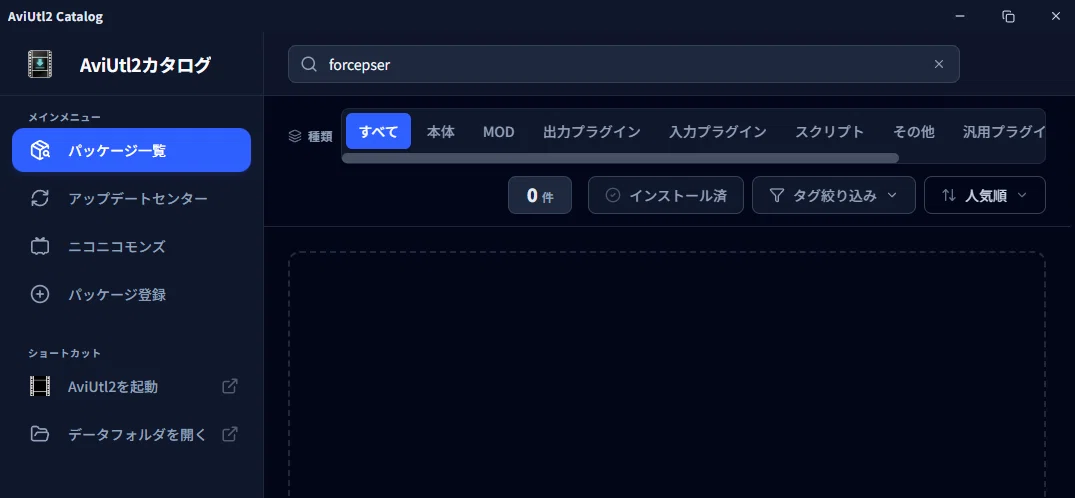This screenshot has height=498, width=1075.
Task: Select the 入力プラグイン tab
Action: (718, 131)
